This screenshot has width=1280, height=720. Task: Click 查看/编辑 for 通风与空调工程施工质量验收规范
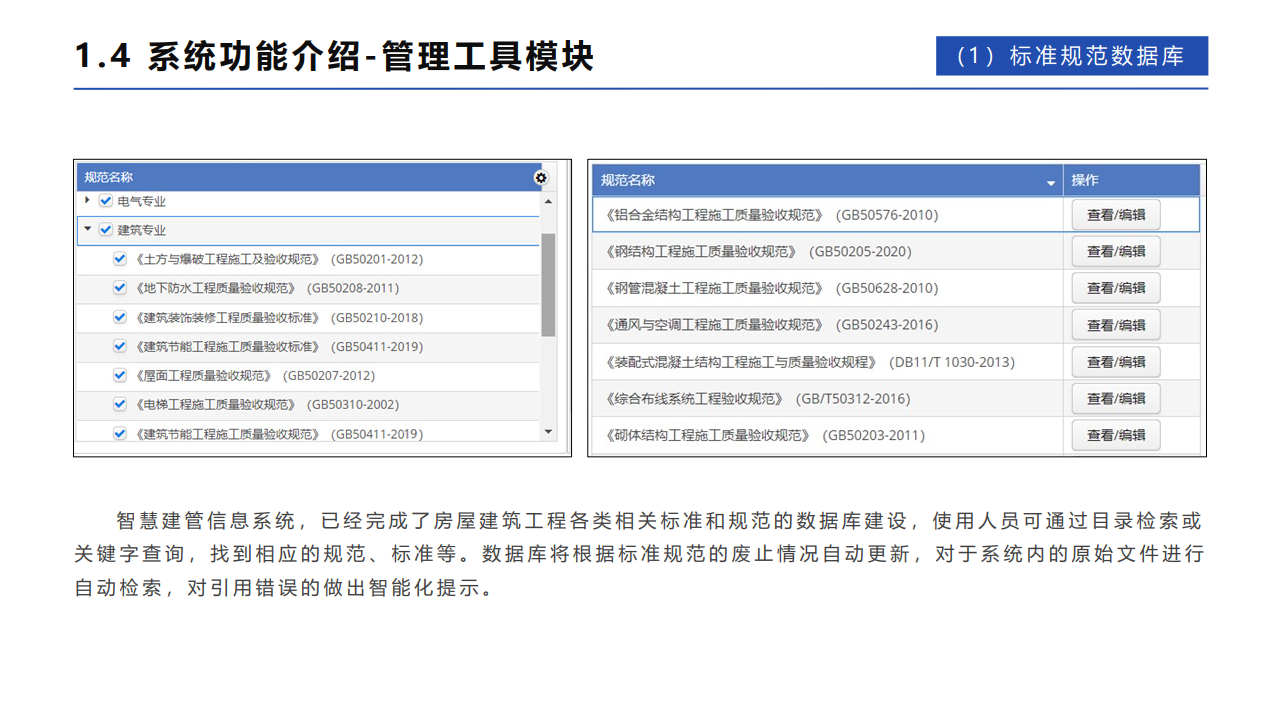pos(1116,325)
